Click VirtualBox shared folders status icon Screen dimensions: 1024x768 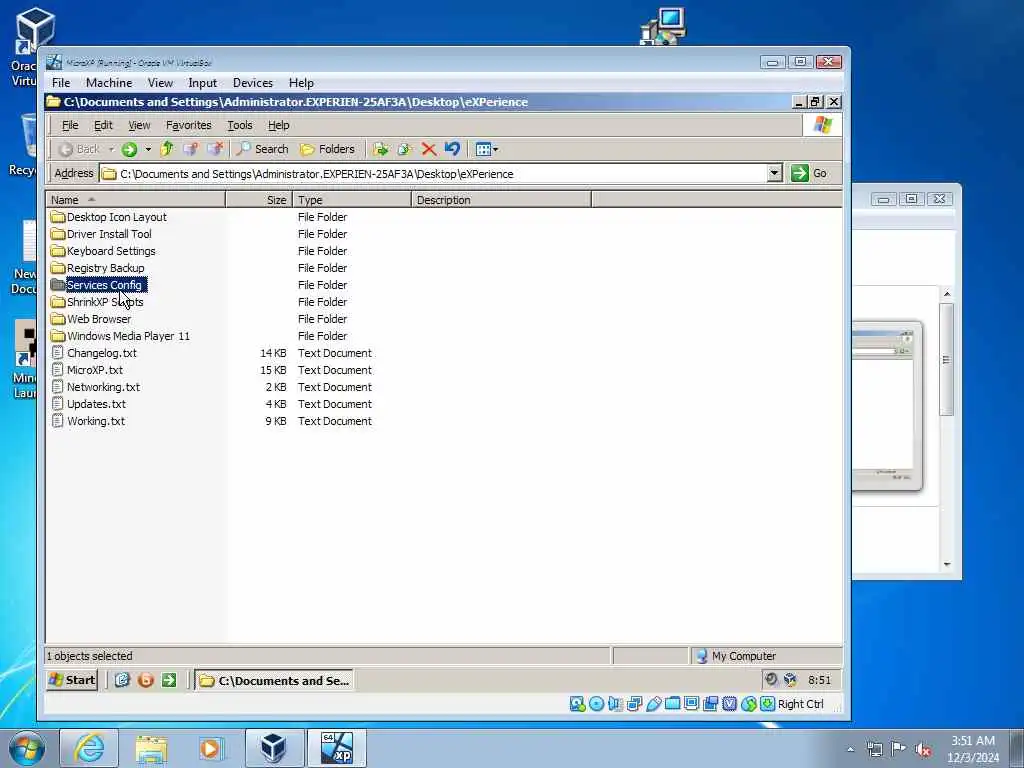673,703
